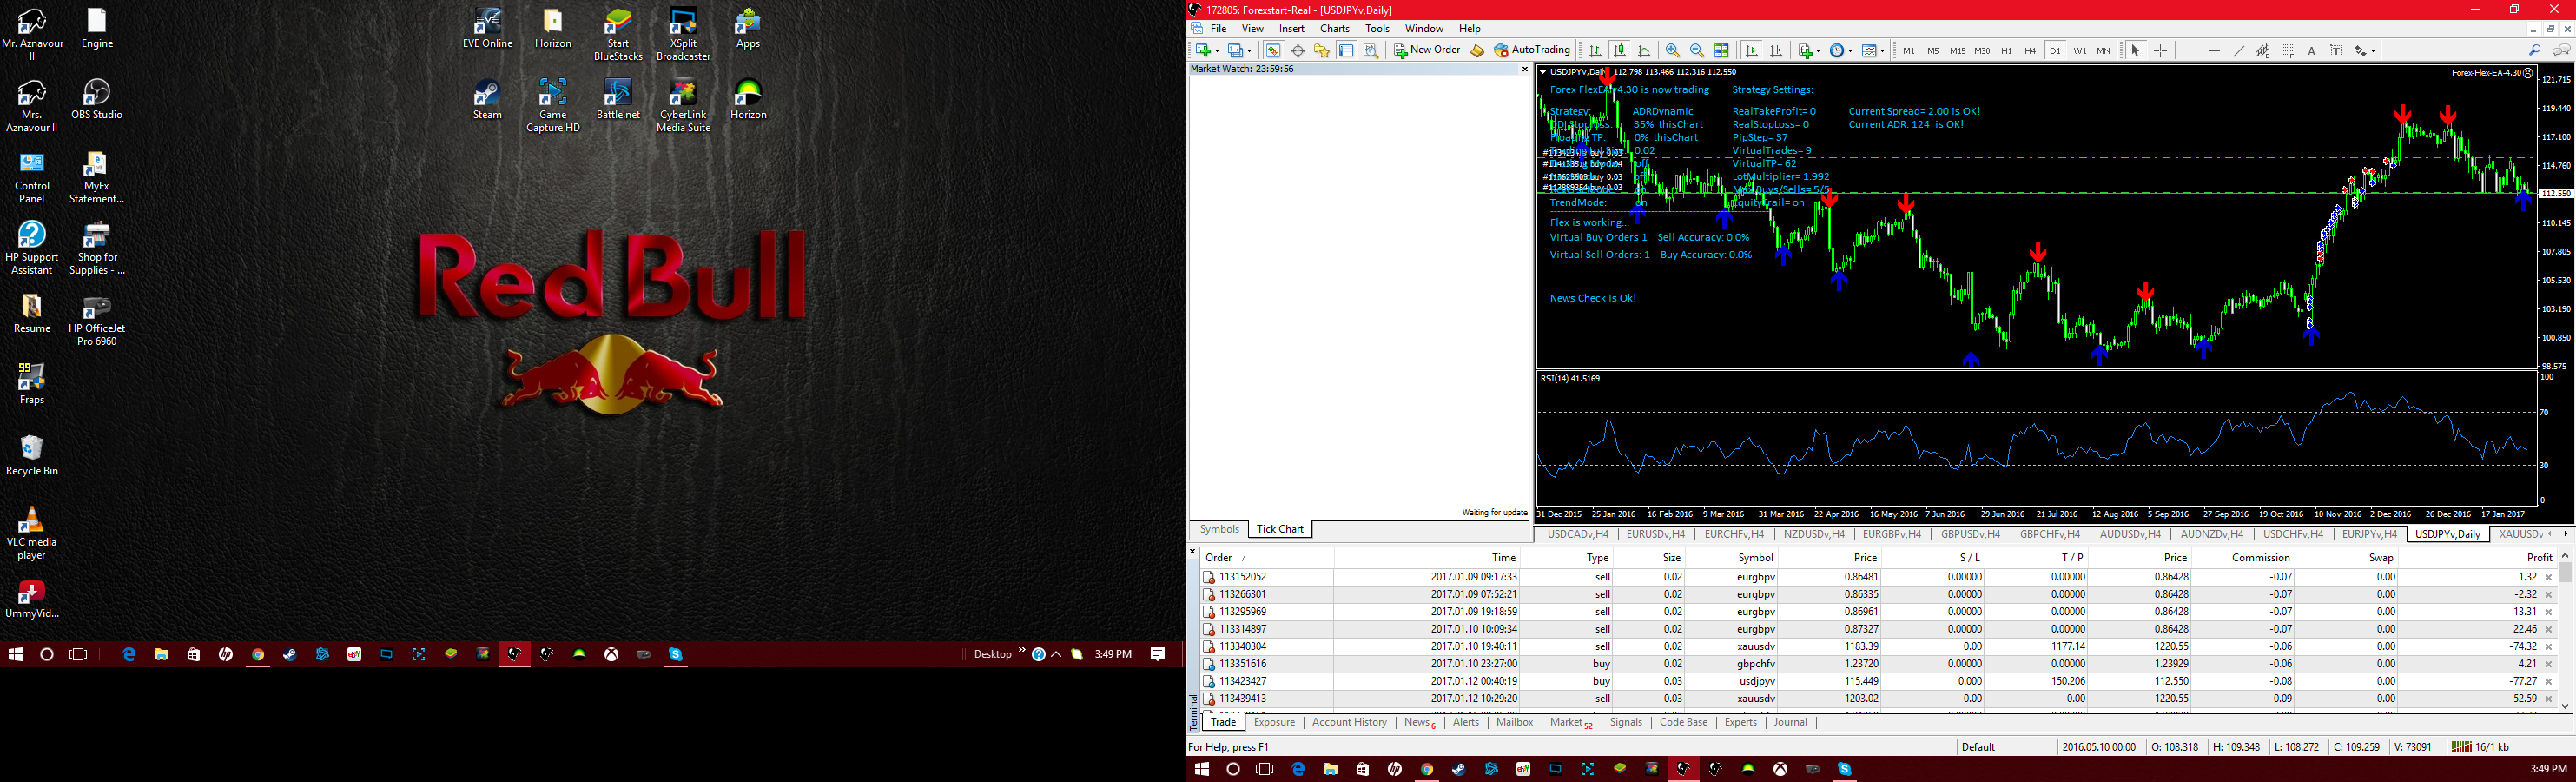The width and height of the screenshot is (2576, 782).
Task: Open the Windows action center notification icon
Action: [1157, 654]
